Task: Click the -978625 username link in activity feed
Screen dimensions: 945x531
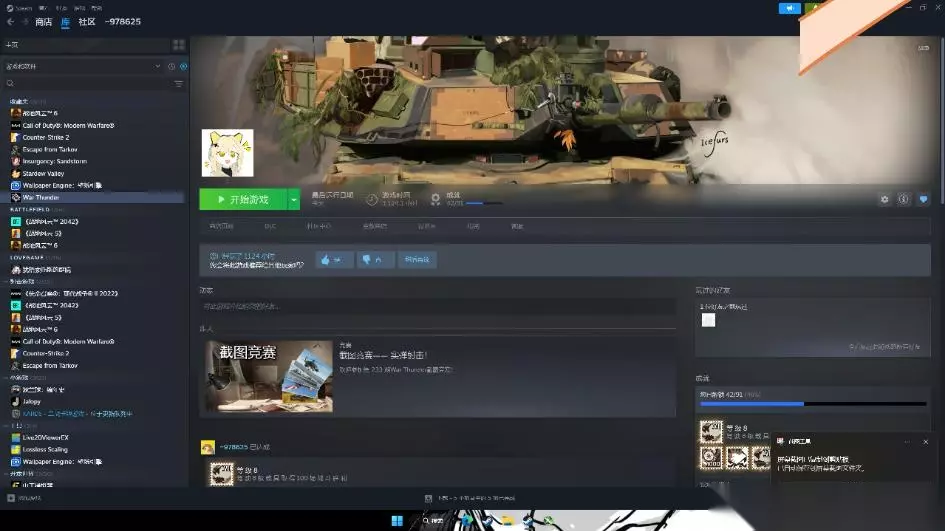Action: coord(233,447)
